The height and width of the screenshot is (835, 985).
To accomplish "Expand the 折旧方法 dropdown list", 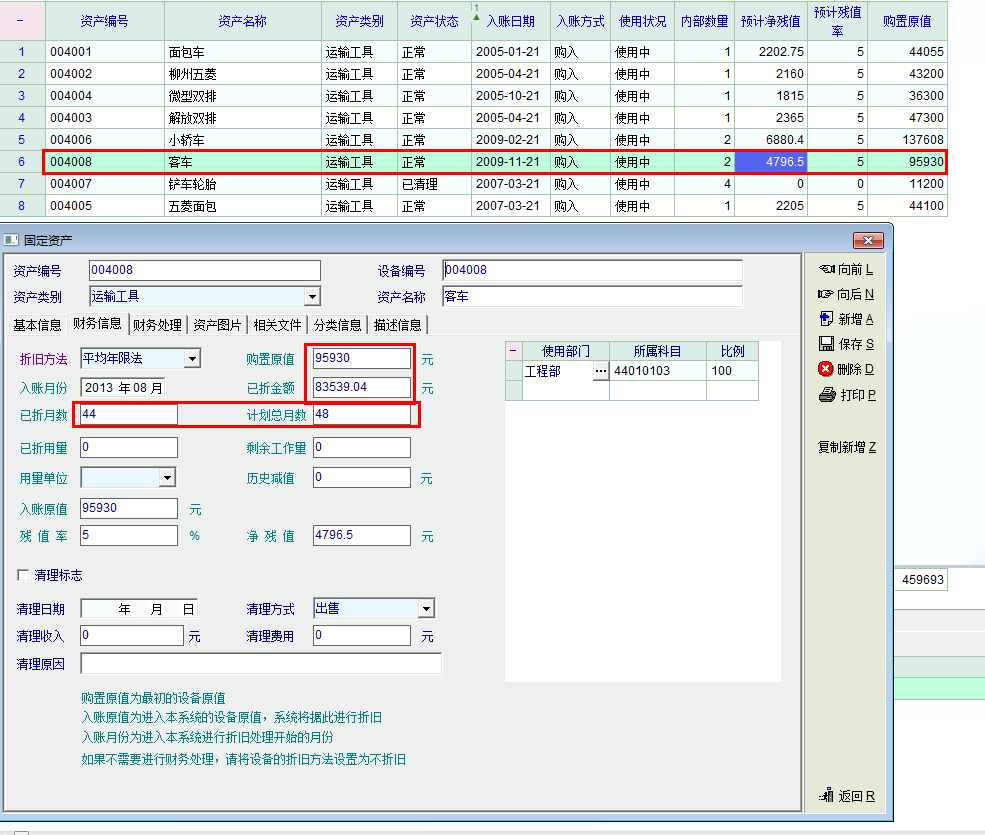I will click(x=192, y=358).
